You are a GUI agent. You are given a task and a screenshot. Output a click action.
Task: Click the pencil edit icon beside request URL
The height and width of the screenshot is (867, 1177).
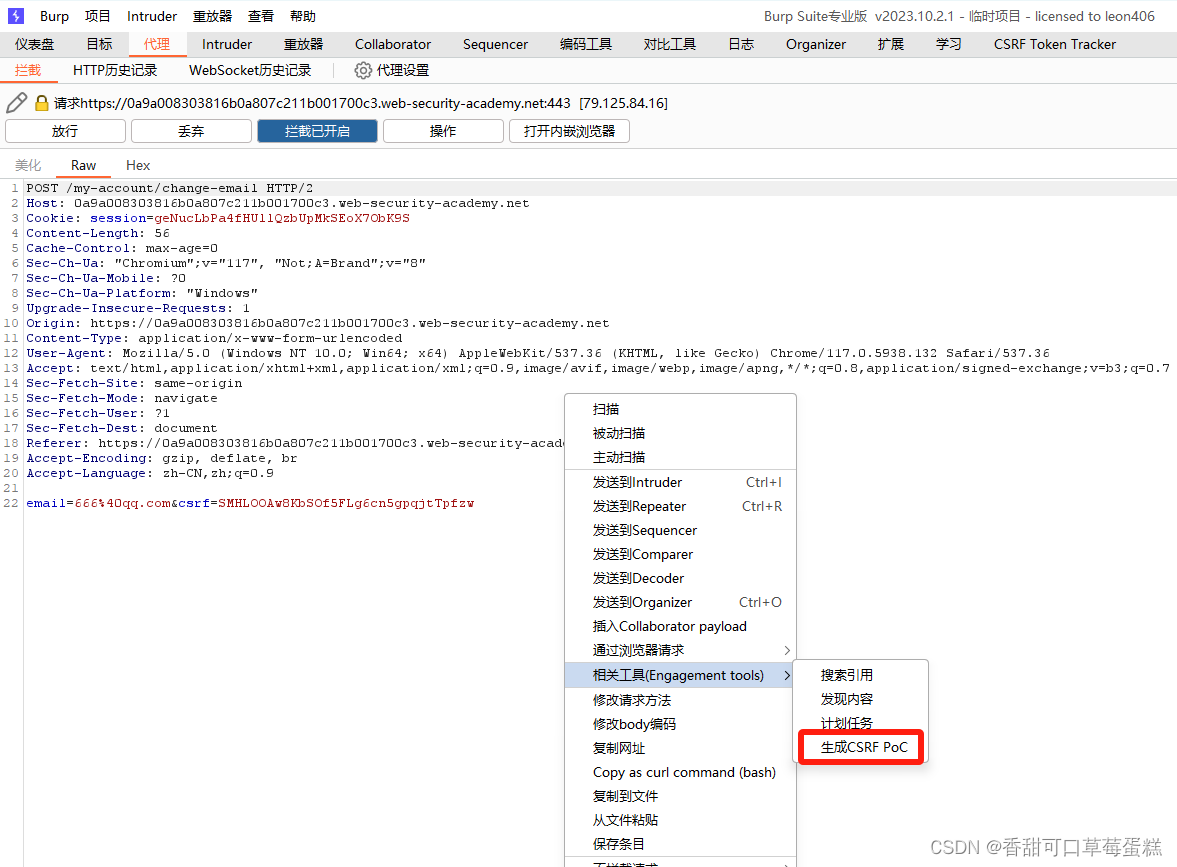[x=17, y=103]
